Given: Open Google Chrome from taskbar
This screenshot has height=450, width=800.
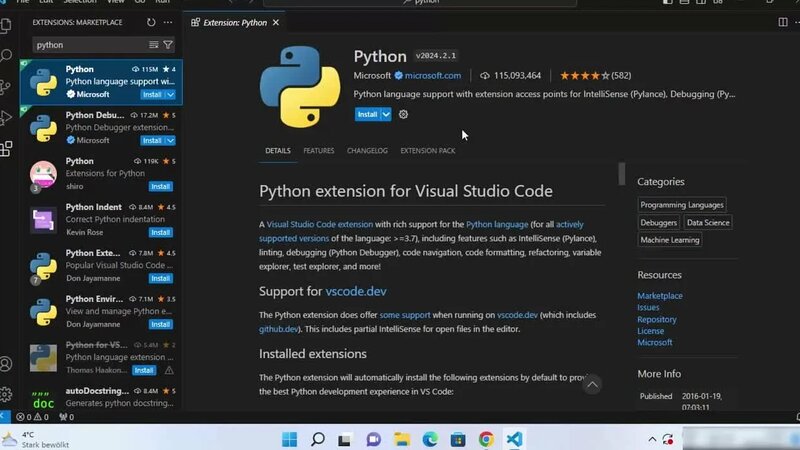Looking at the screenshot, I should [x=486, y=439].
